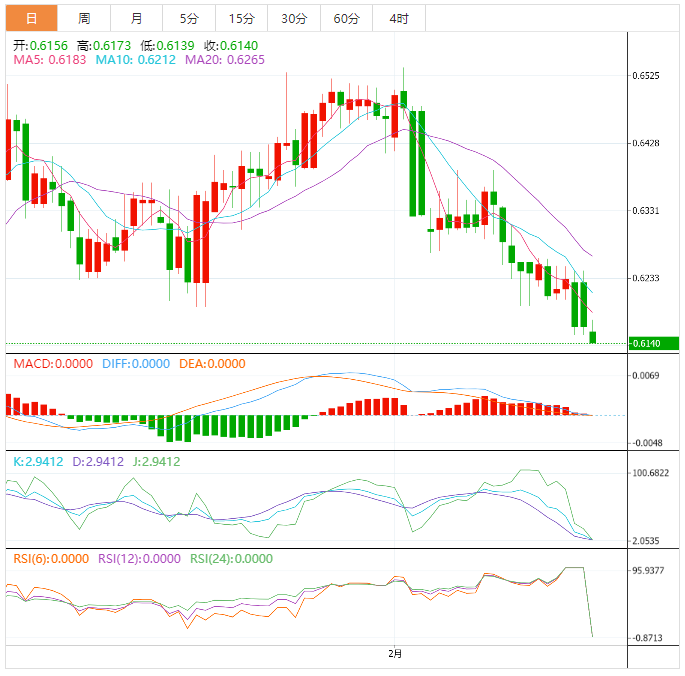Open the 30分 timeframe tab
Image resolution: width=685 pixels, height=676 pixels.
(294, 18)
